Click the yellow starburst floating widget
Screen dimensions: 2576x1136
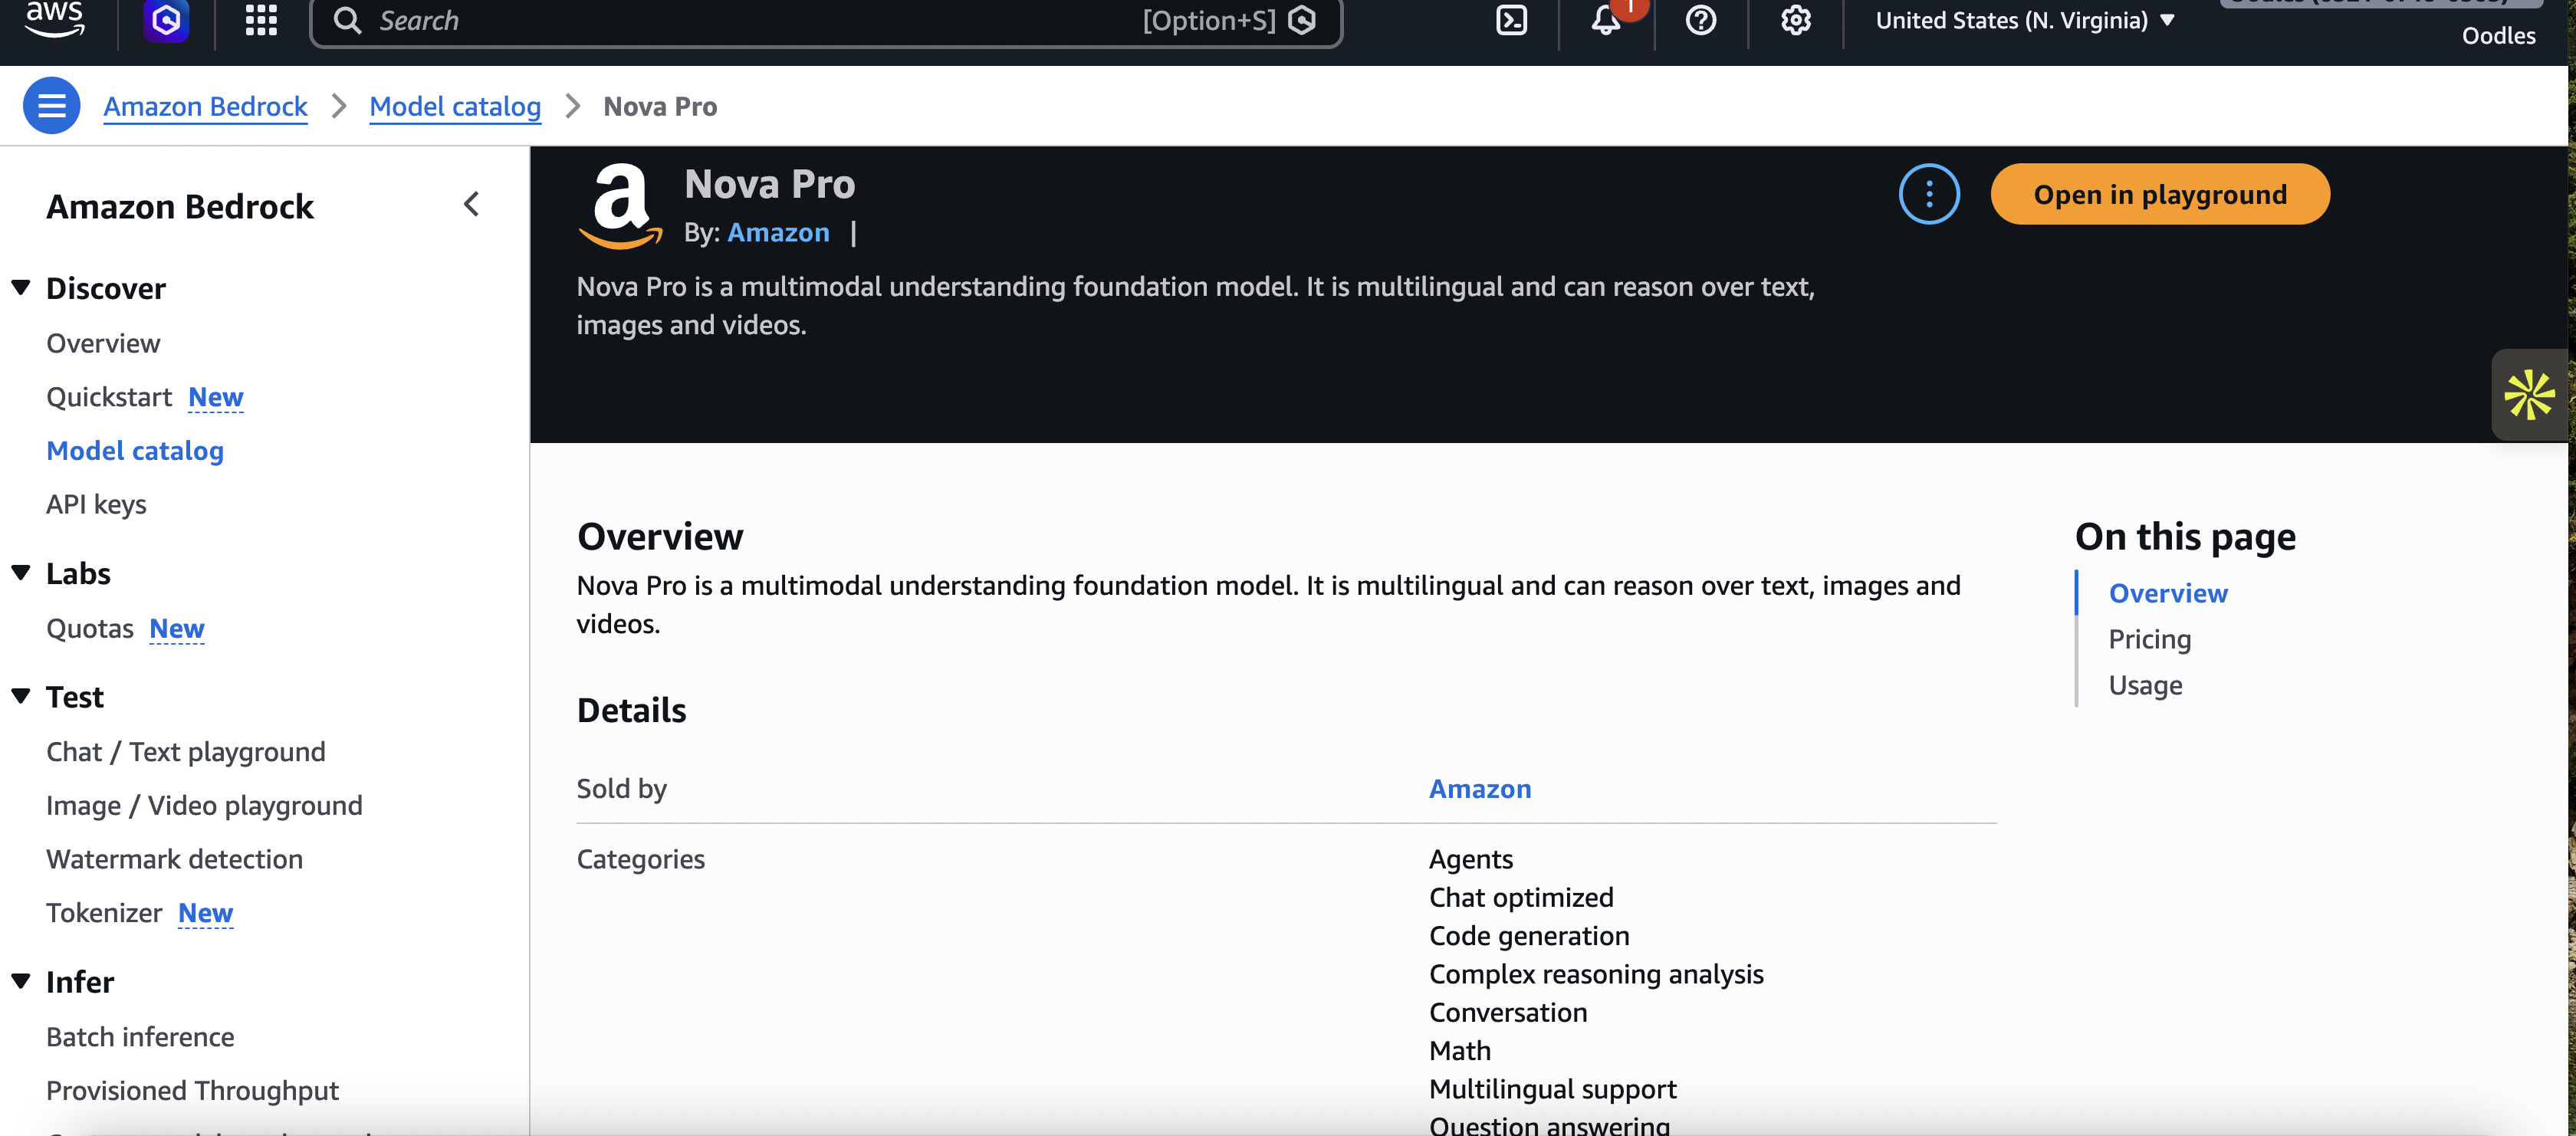2530,395
